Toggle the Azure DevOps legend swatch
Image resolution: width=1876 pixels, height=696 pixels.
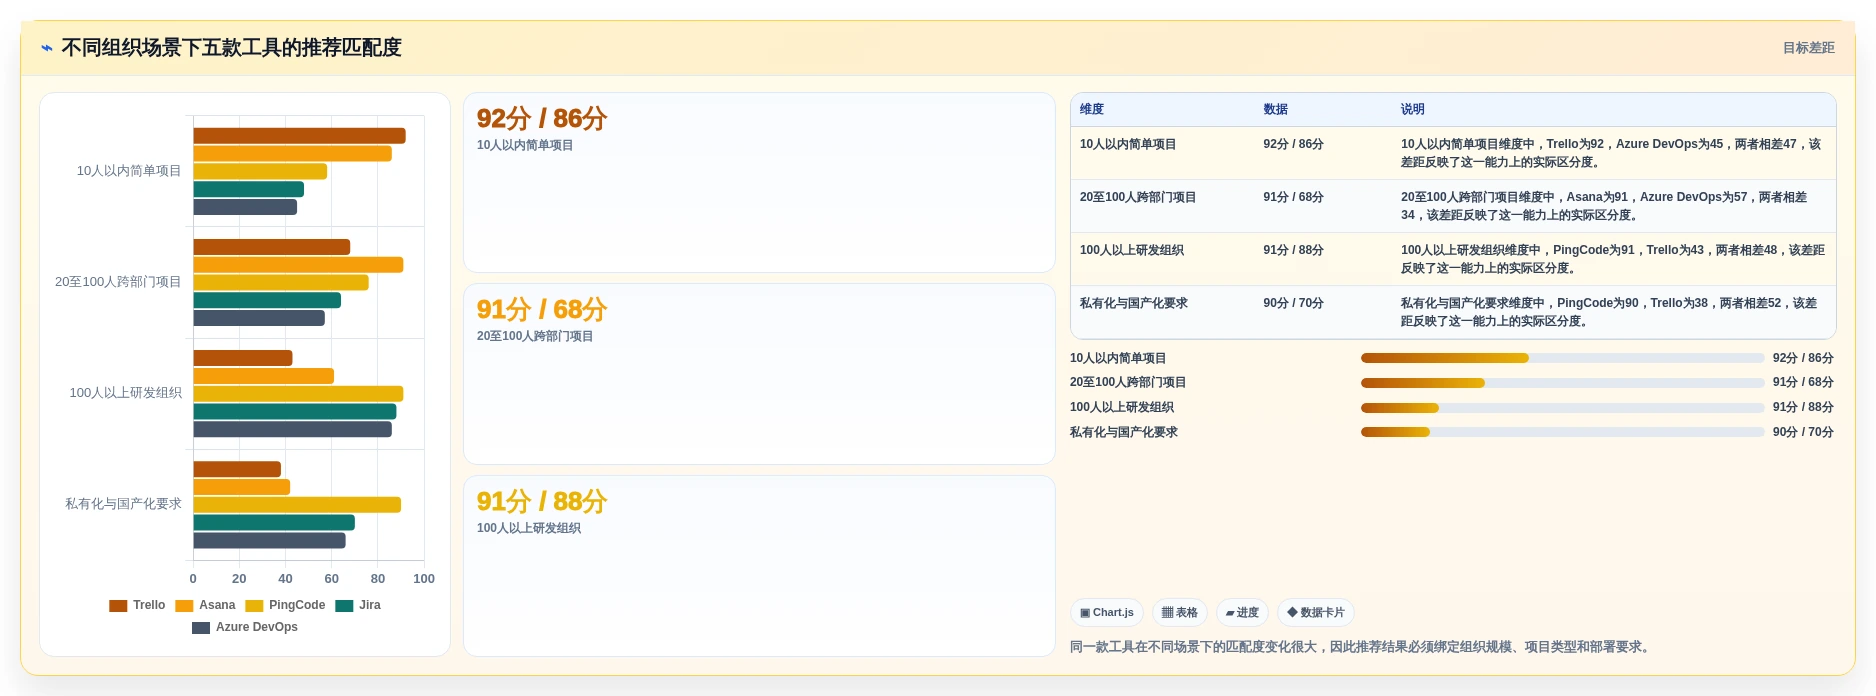[201, 627]
